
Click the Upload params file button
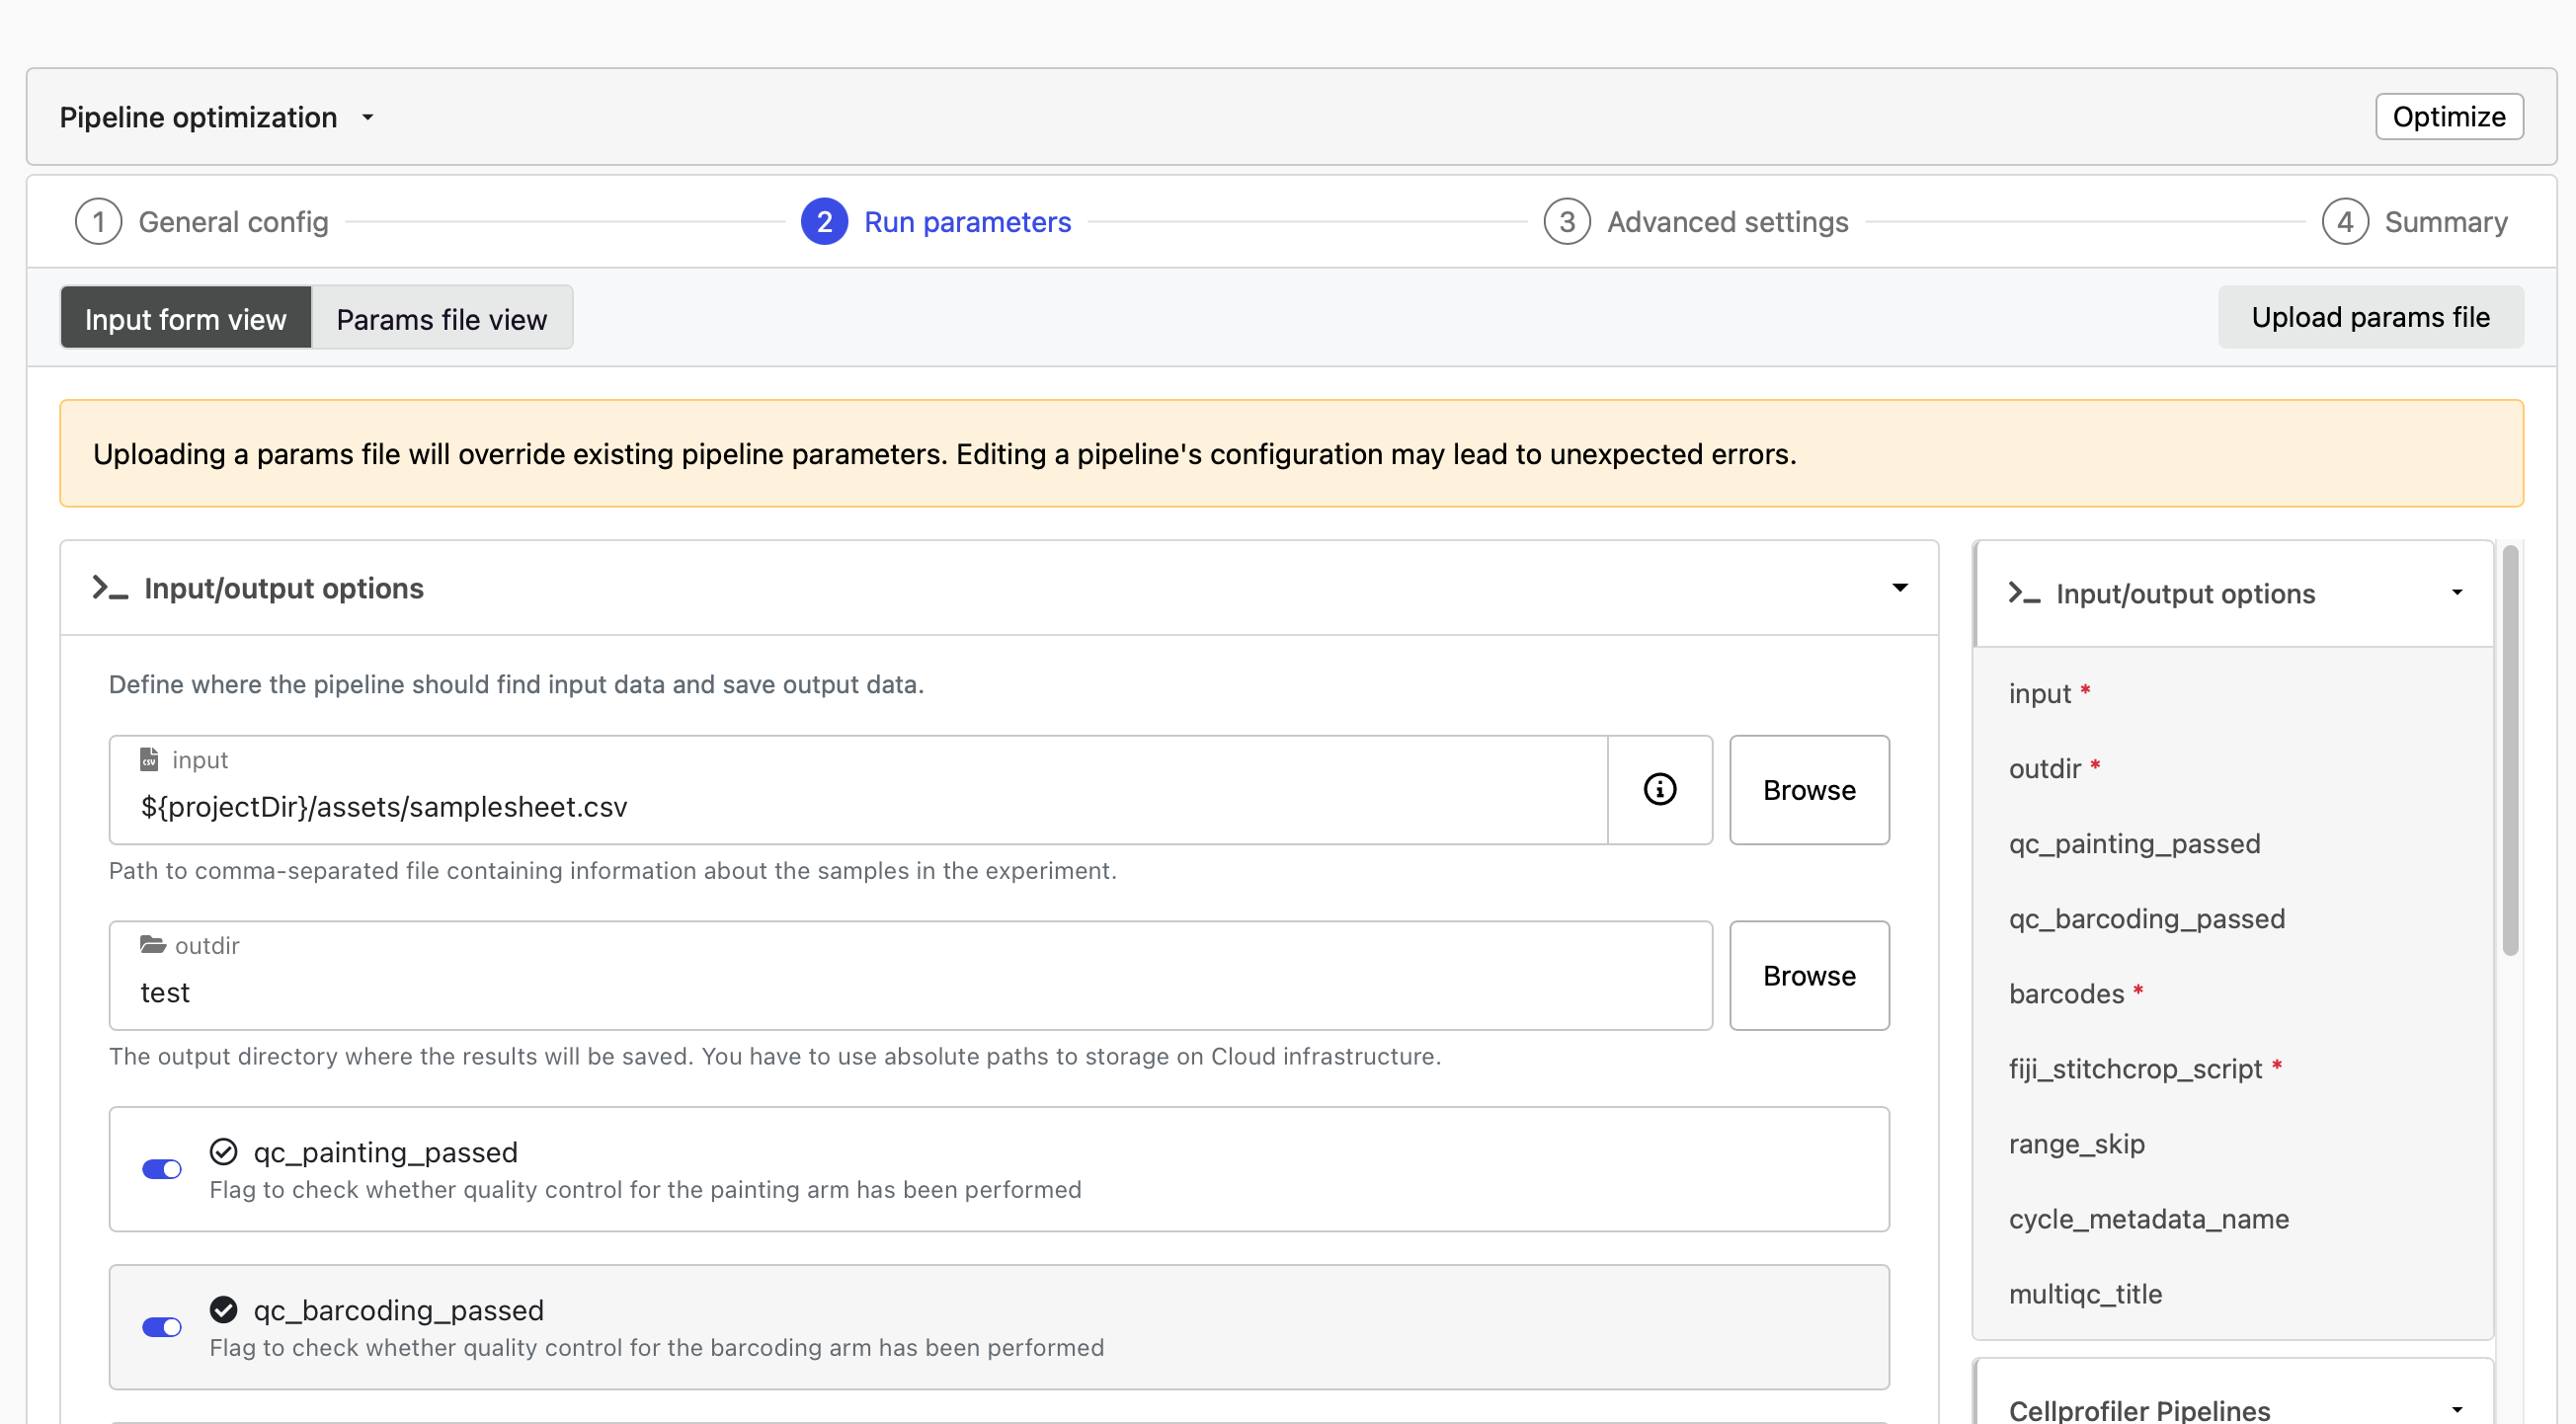tap(2369, 317)
